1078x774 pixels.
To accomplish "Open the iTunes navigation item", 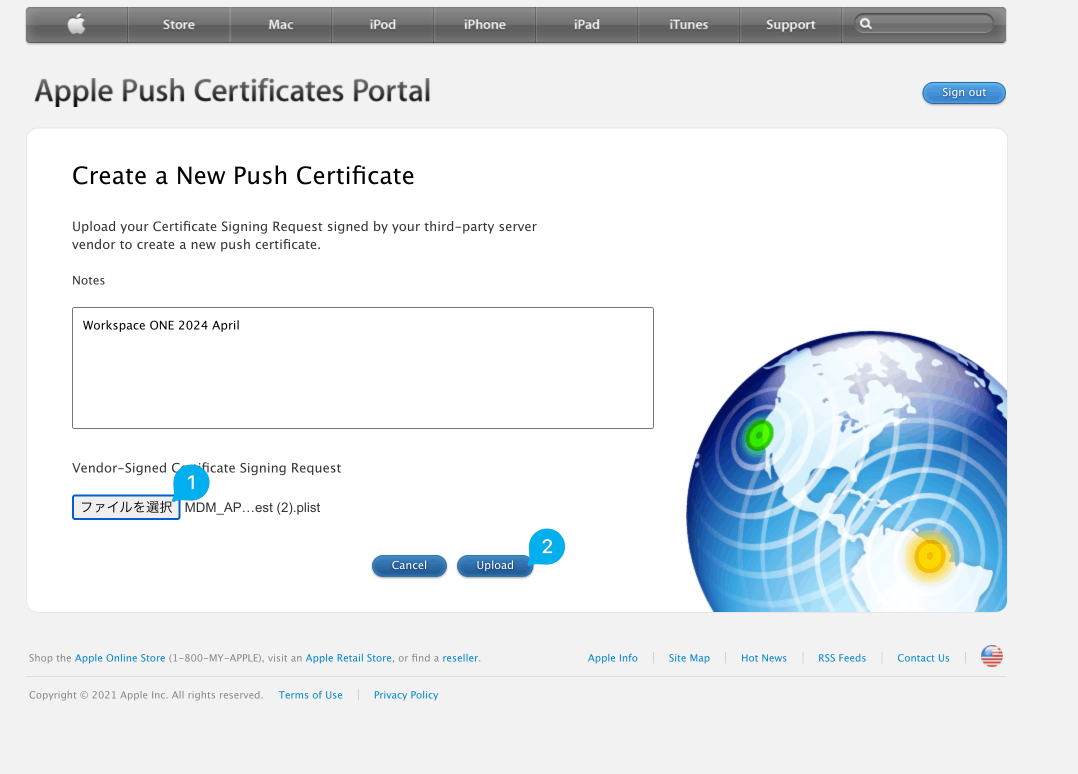I will pos(688,25).
